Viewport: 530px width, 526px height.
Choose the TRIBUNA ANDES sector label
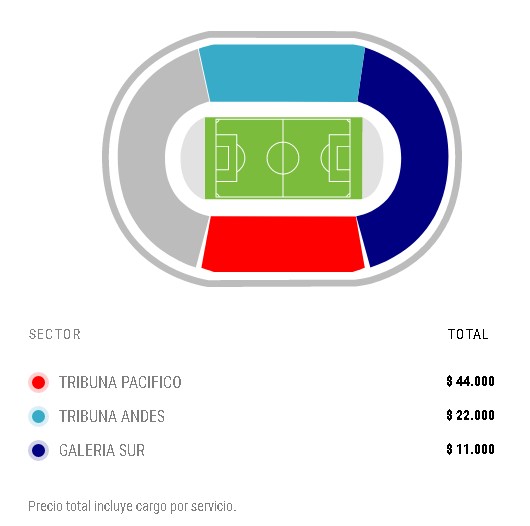coord(112,416)
